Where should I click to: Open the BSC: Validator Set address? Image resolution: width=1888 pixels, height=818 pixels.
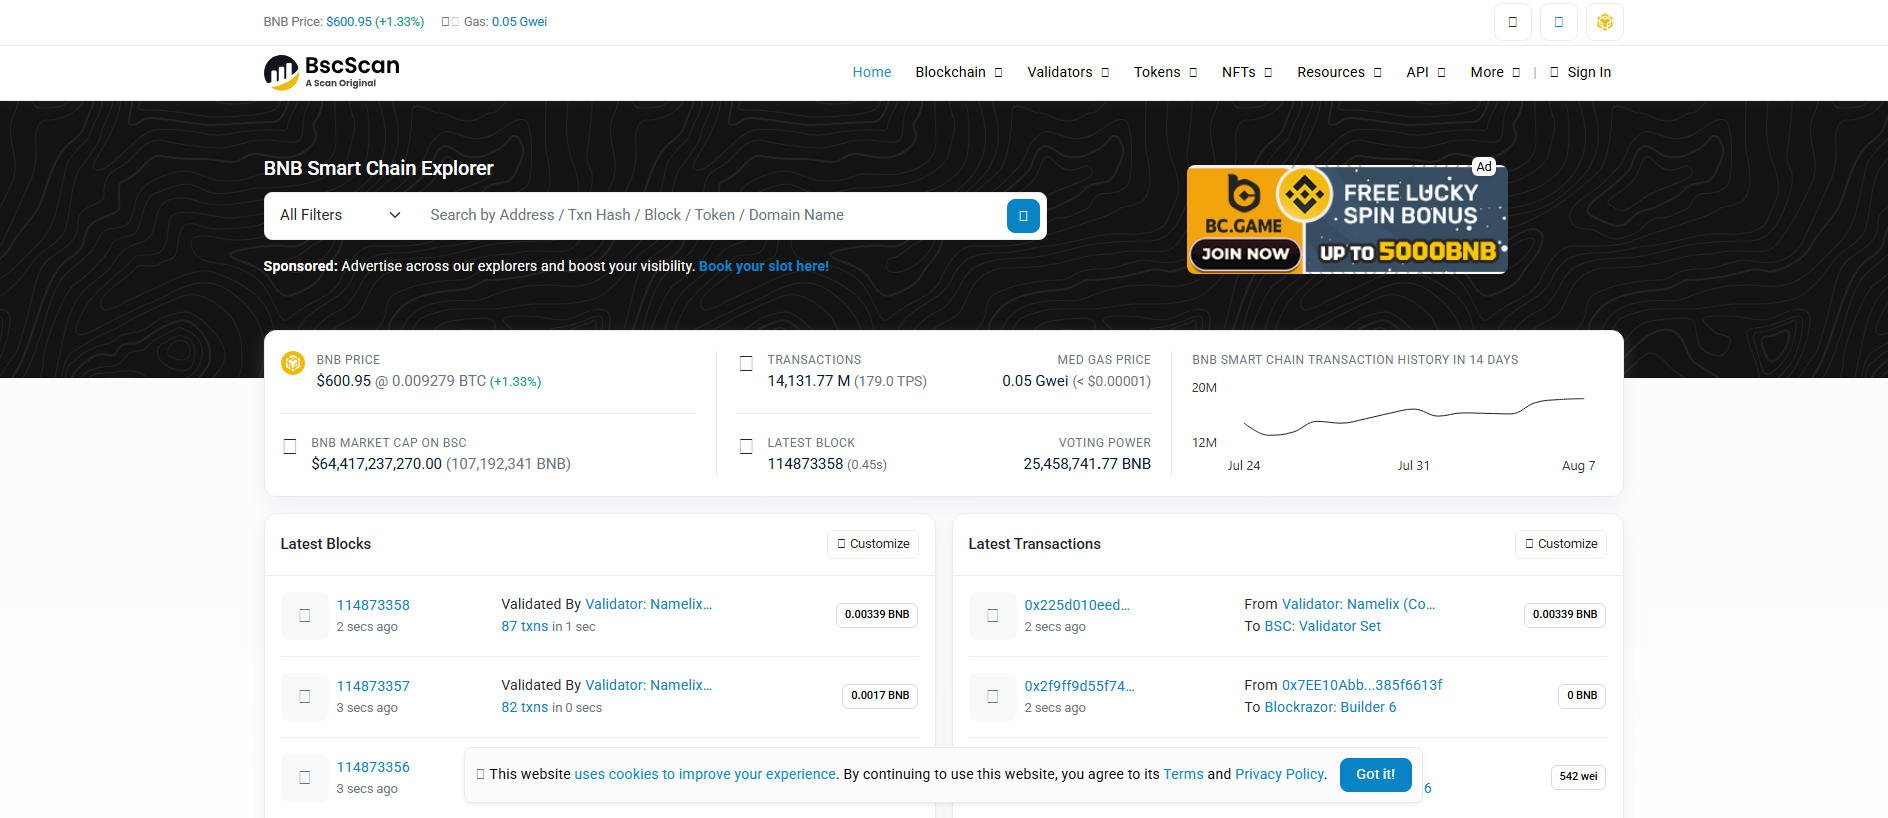[x=1323, y=626]
